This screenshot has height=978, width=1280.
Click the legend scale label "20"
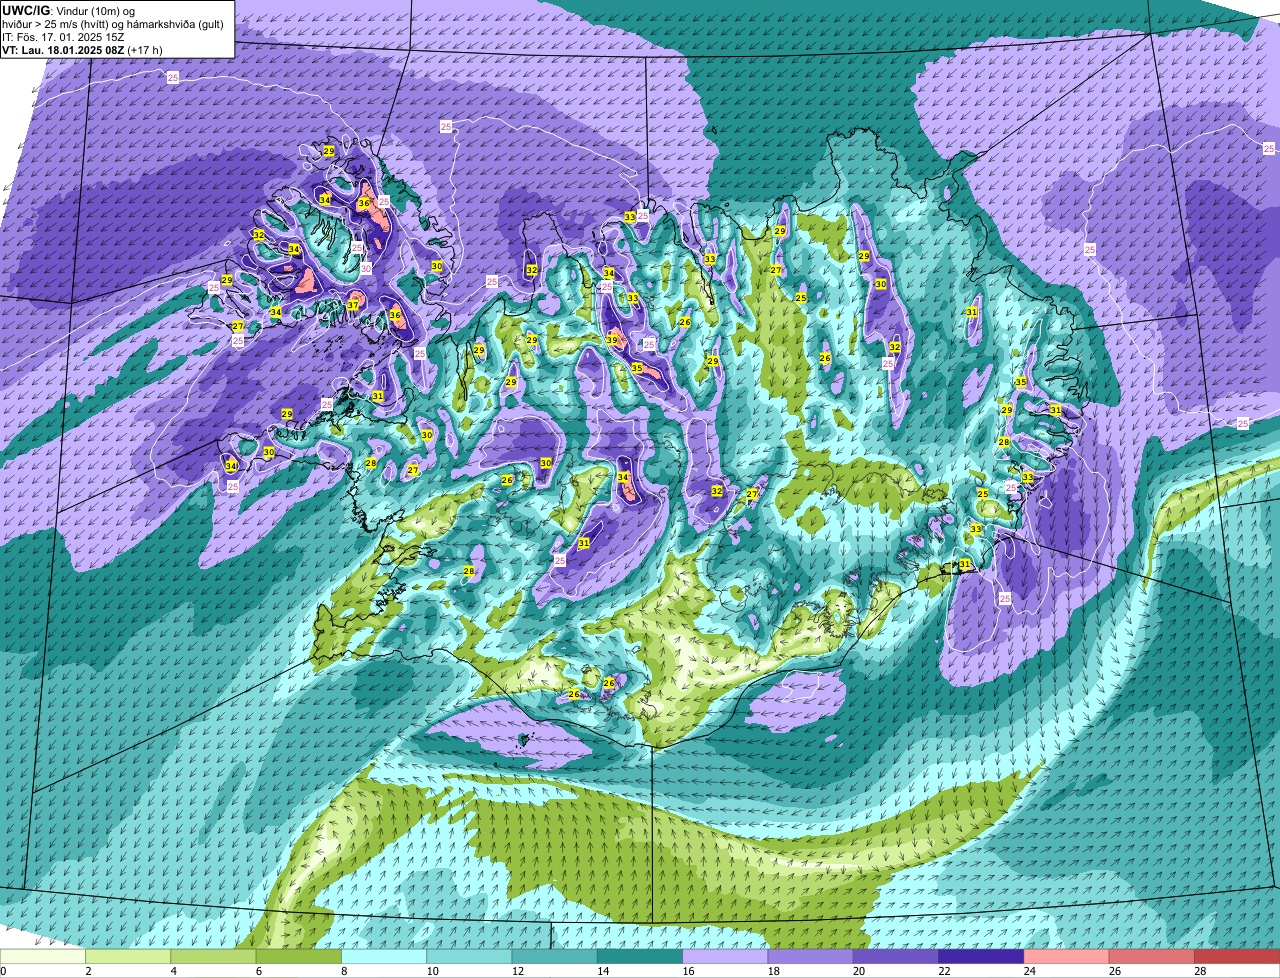coord(859,971)
